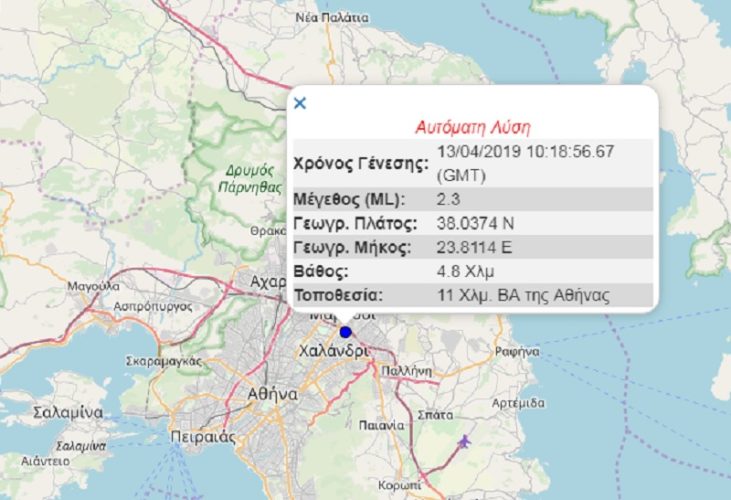Screen dimensions: 731x500
Task: Click the Παιανία map label
Action: click(381, 425)
